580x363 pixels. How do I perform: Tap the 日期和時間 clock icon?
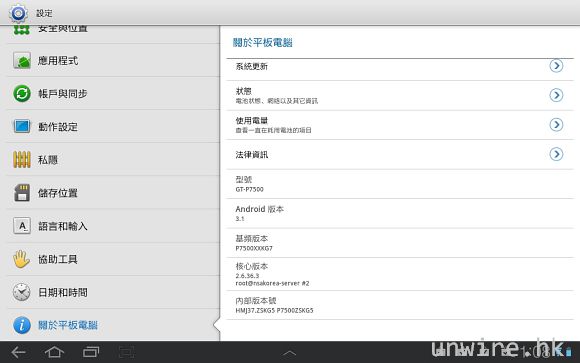click(x=22, y=292)
